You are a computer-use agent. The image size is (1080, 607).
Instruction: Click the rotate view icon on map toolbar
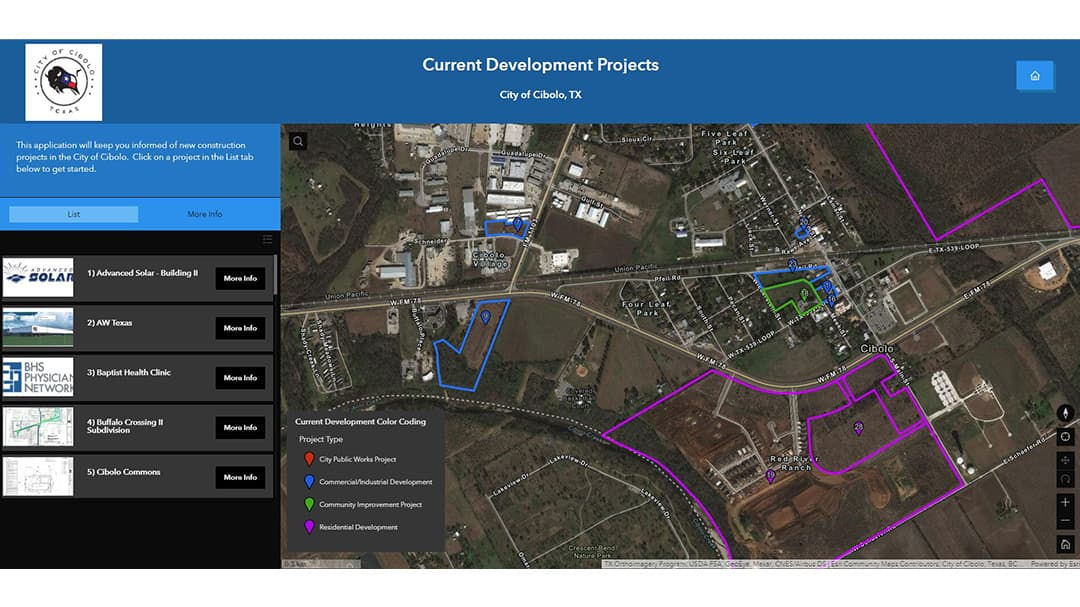[1065, 479]
